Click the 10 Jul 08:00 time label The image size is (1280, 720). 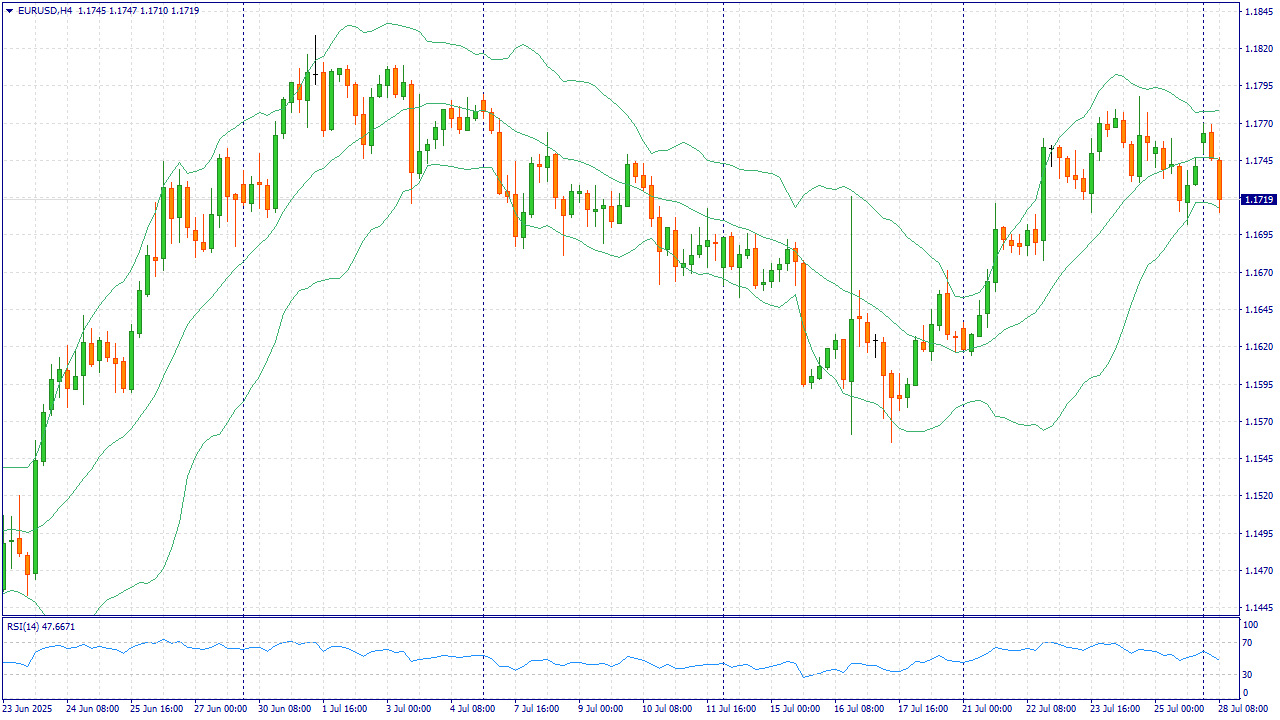click(x=668, y=708)
